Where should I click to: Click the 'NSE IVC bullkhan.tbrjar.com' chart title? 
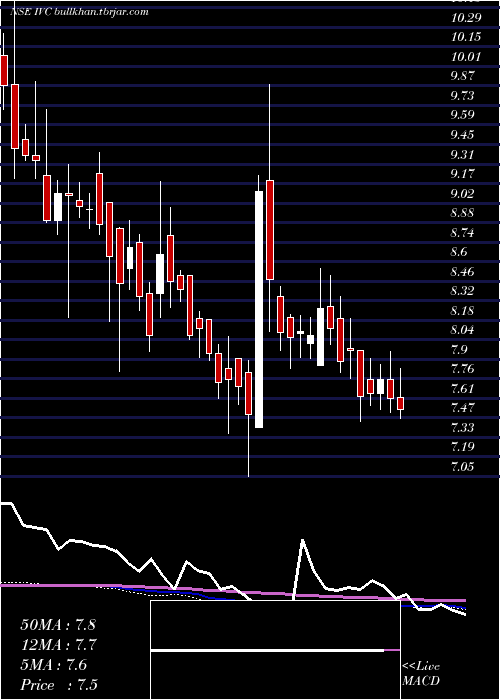[79, 12]
